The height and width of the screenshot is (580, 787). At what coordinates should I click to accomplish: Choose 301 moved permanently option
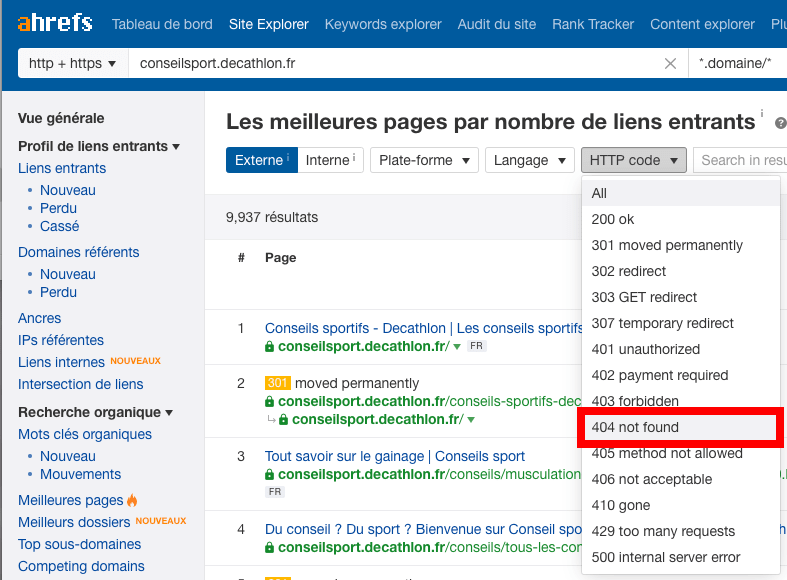[681, 245]
